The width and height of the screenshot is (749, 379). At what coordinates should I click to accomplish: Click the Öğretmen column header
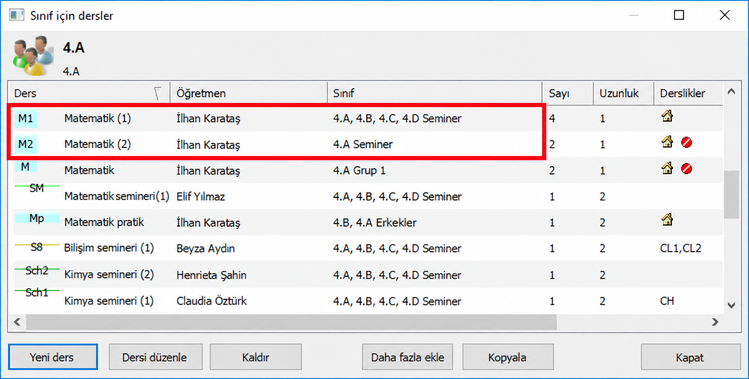click(248, 93)
